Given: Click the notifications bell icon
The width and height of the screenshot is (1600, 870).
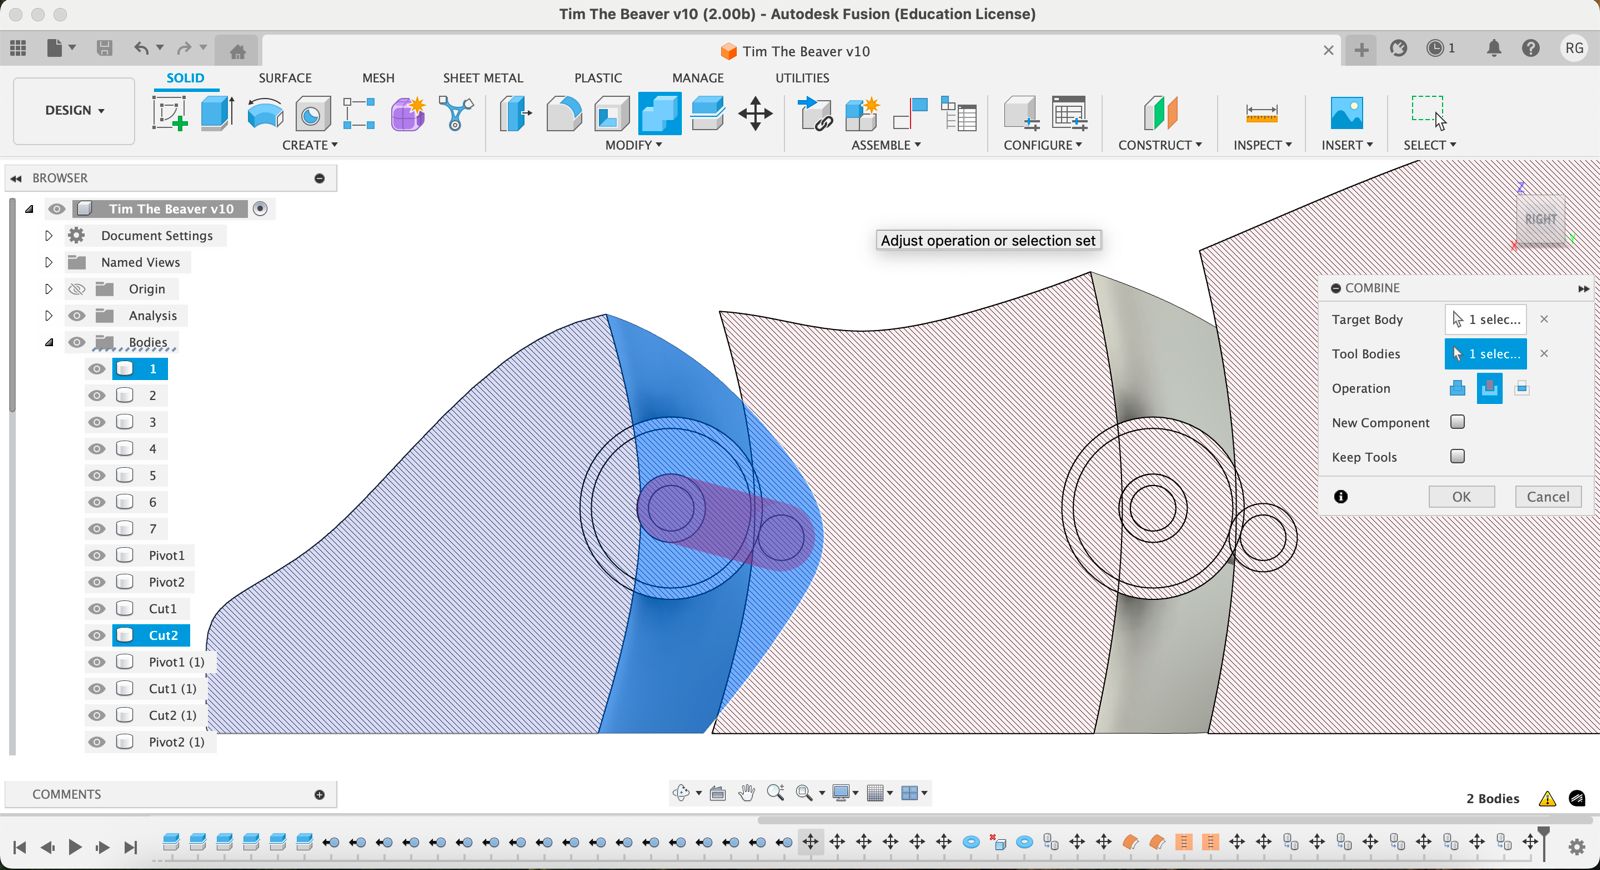Looking at the screenshot, I should 1493,49.
